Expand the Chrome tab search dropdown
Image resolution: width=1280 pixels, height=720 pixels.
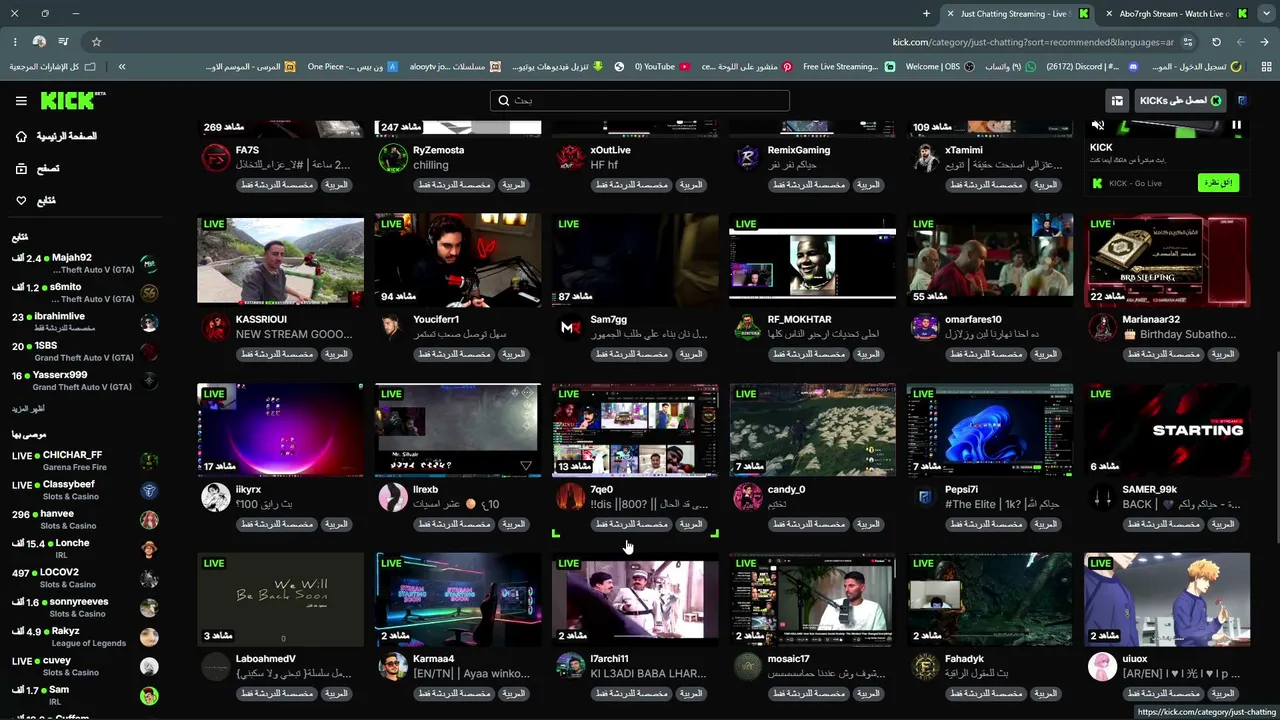click(1266, 14)
